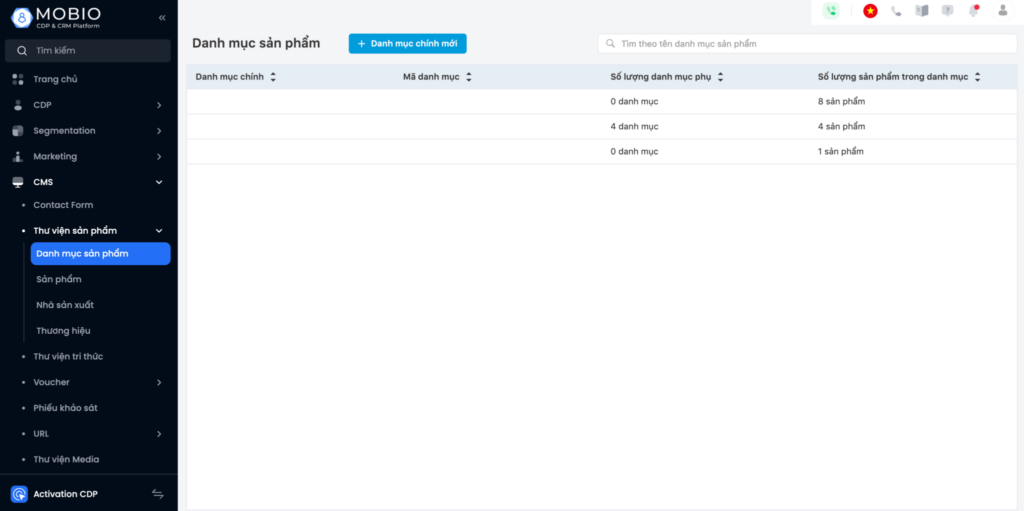1024x511 pixels.
Task: Open Trang chủ home link
Action: (x=55, y=79)
